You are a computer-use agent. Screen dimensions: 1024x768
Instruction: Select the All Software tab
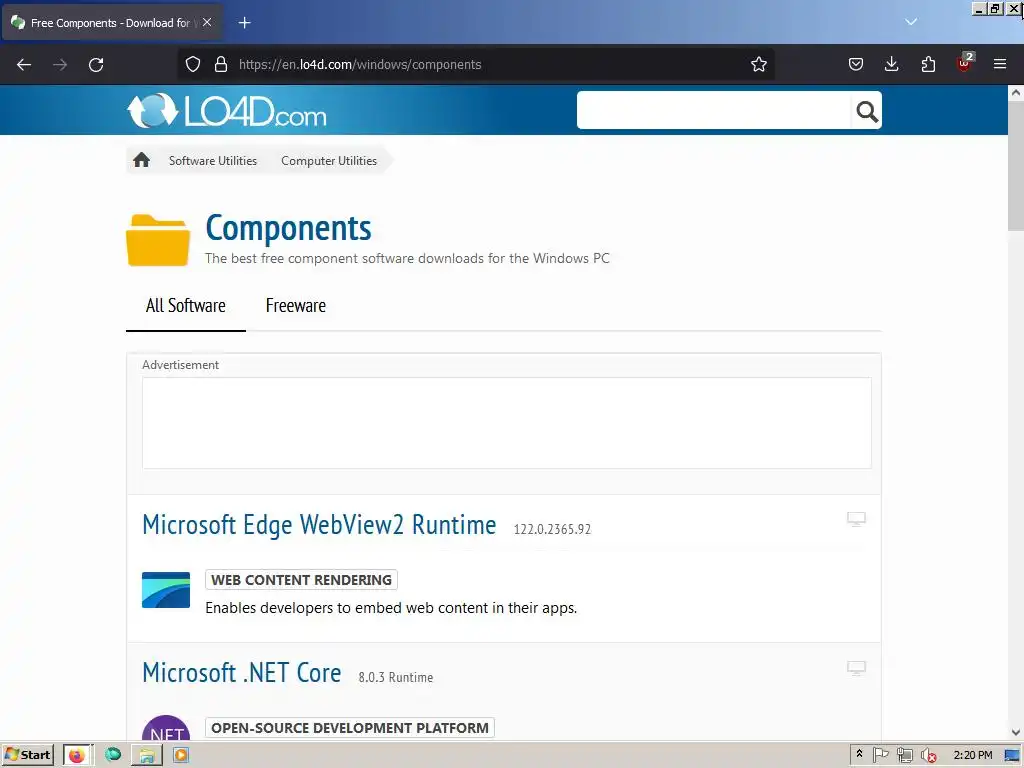pyautogui.click(x=185, y=306)
